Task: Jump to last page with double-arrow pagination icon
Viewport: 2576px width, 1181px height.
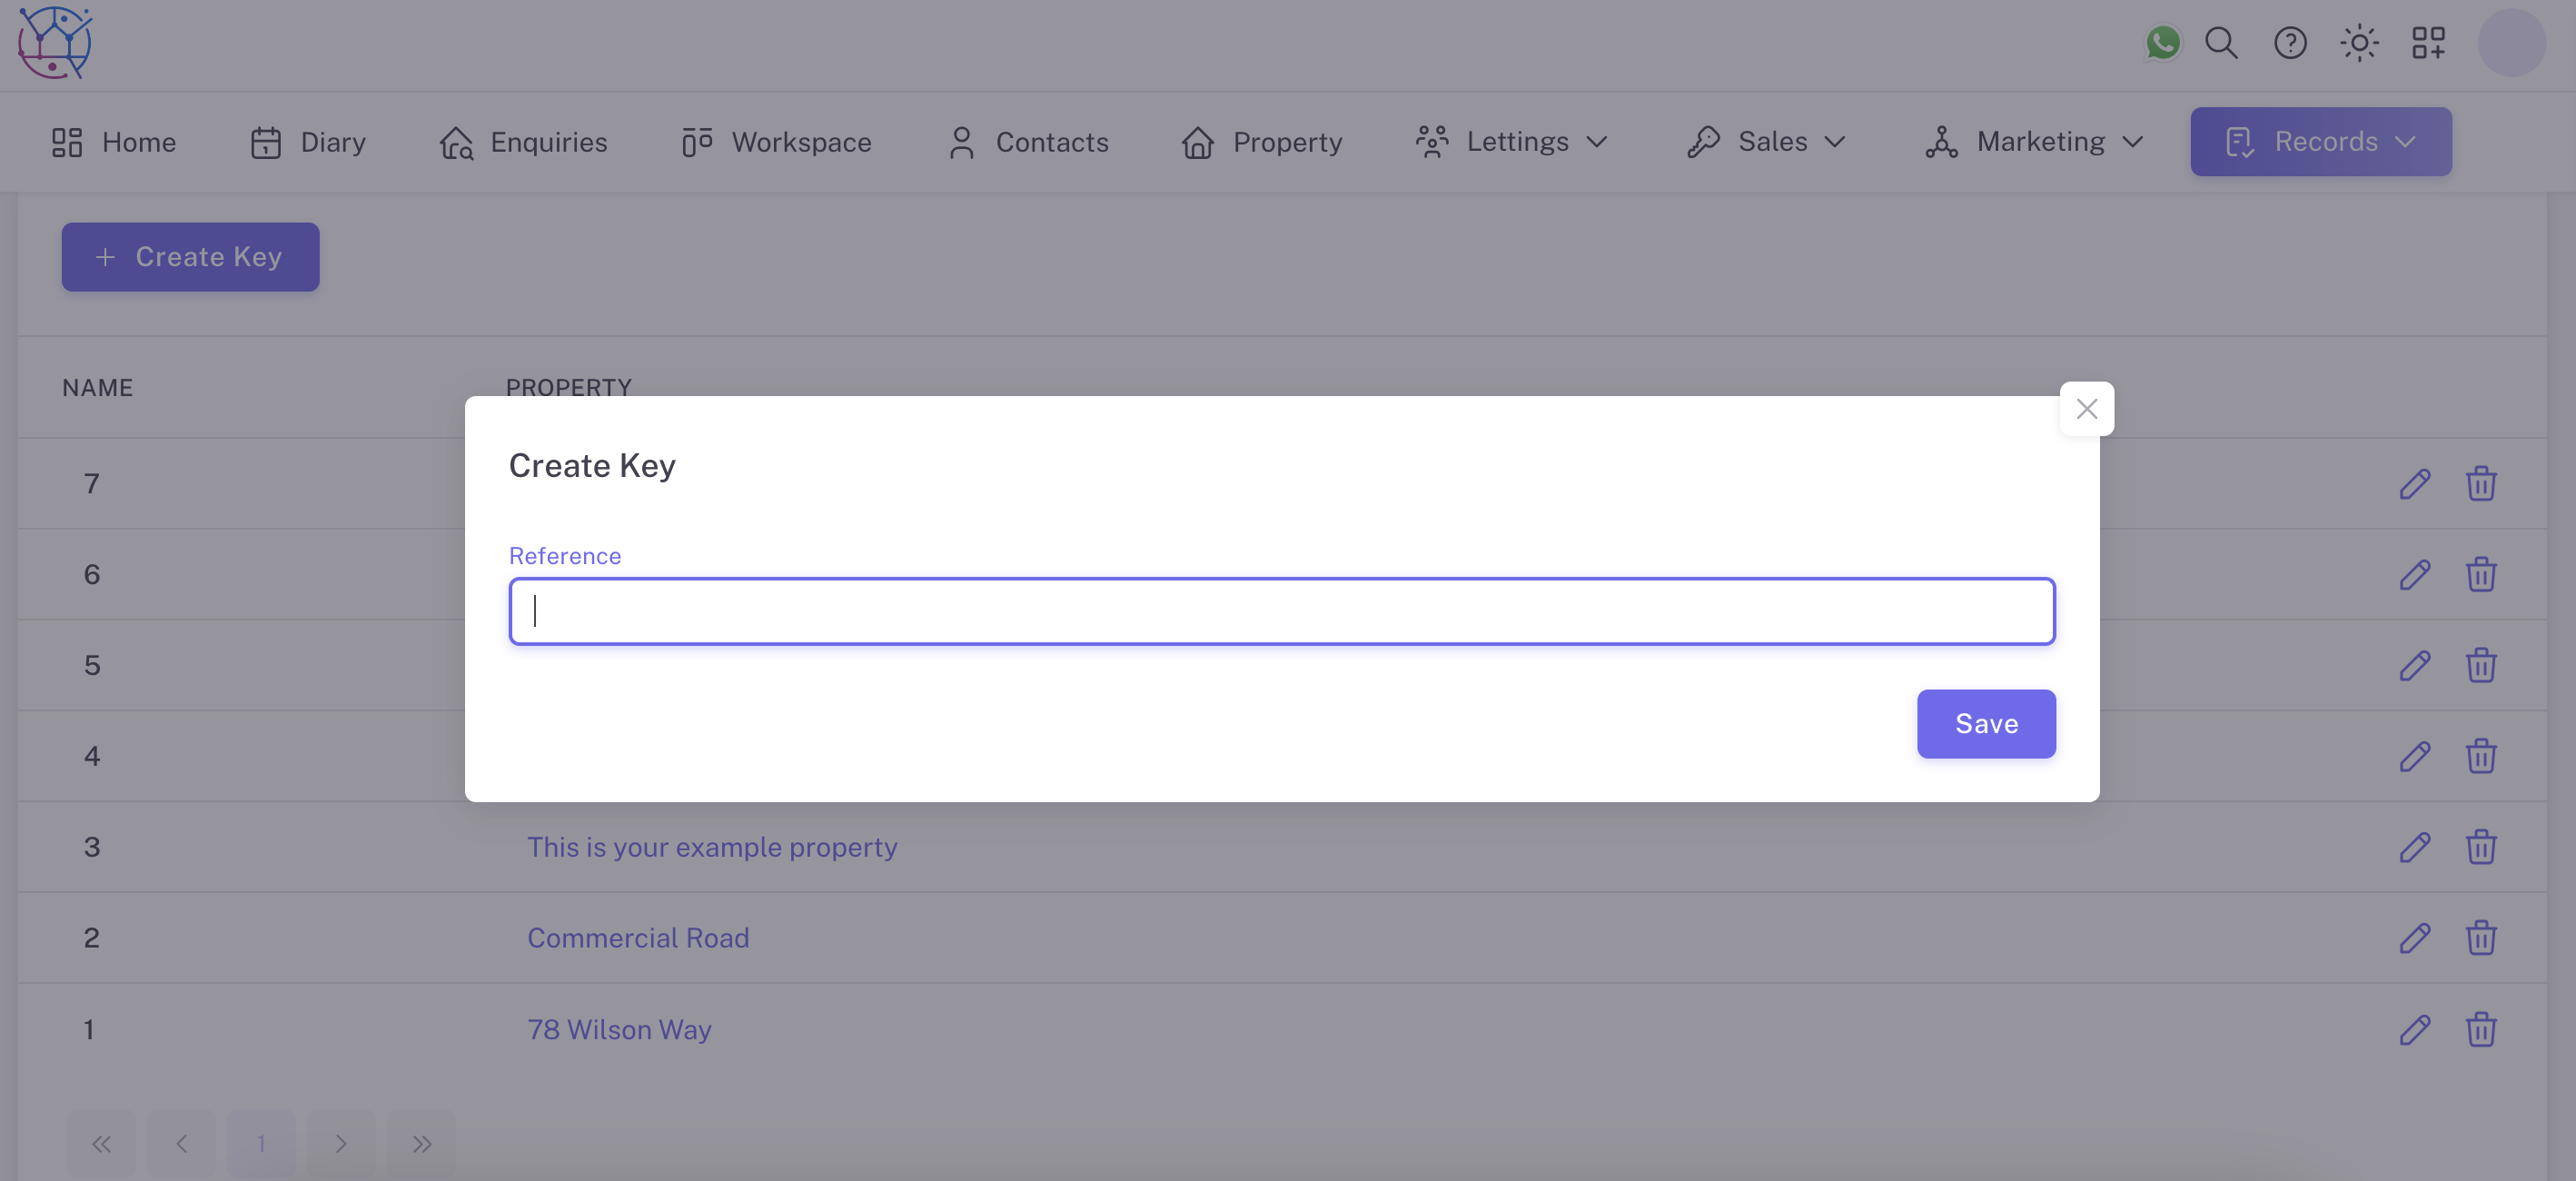Action: coord(421,1143)
